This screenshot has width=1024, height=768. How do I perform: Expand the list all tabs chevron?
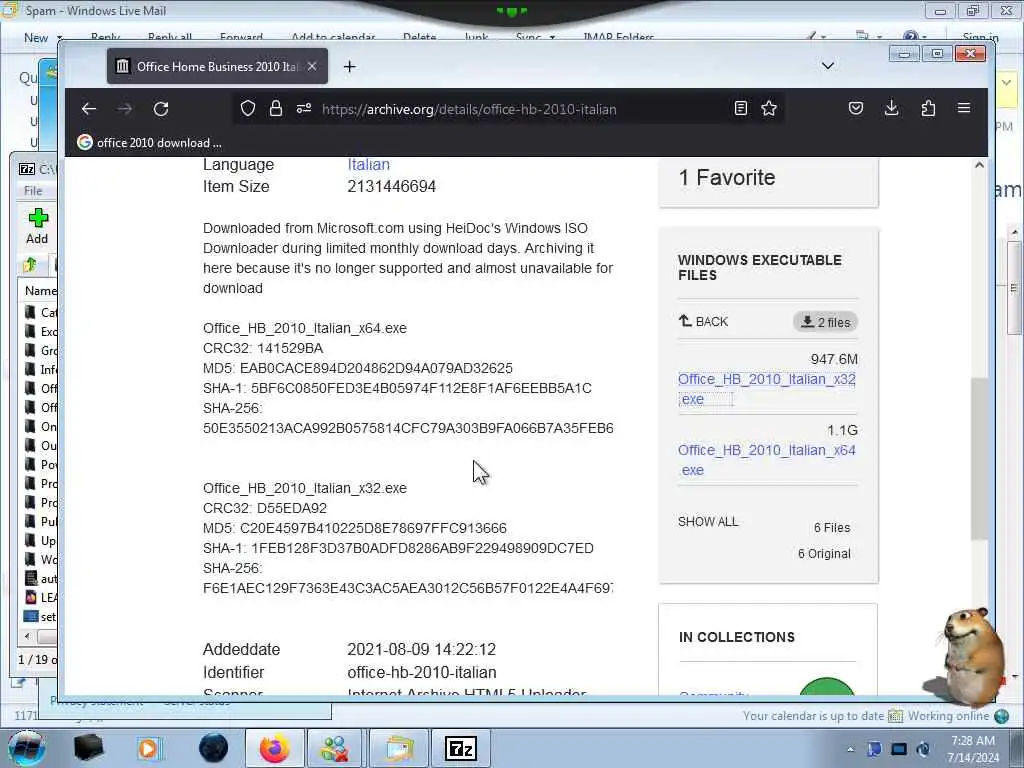click(x=827, y=66)
